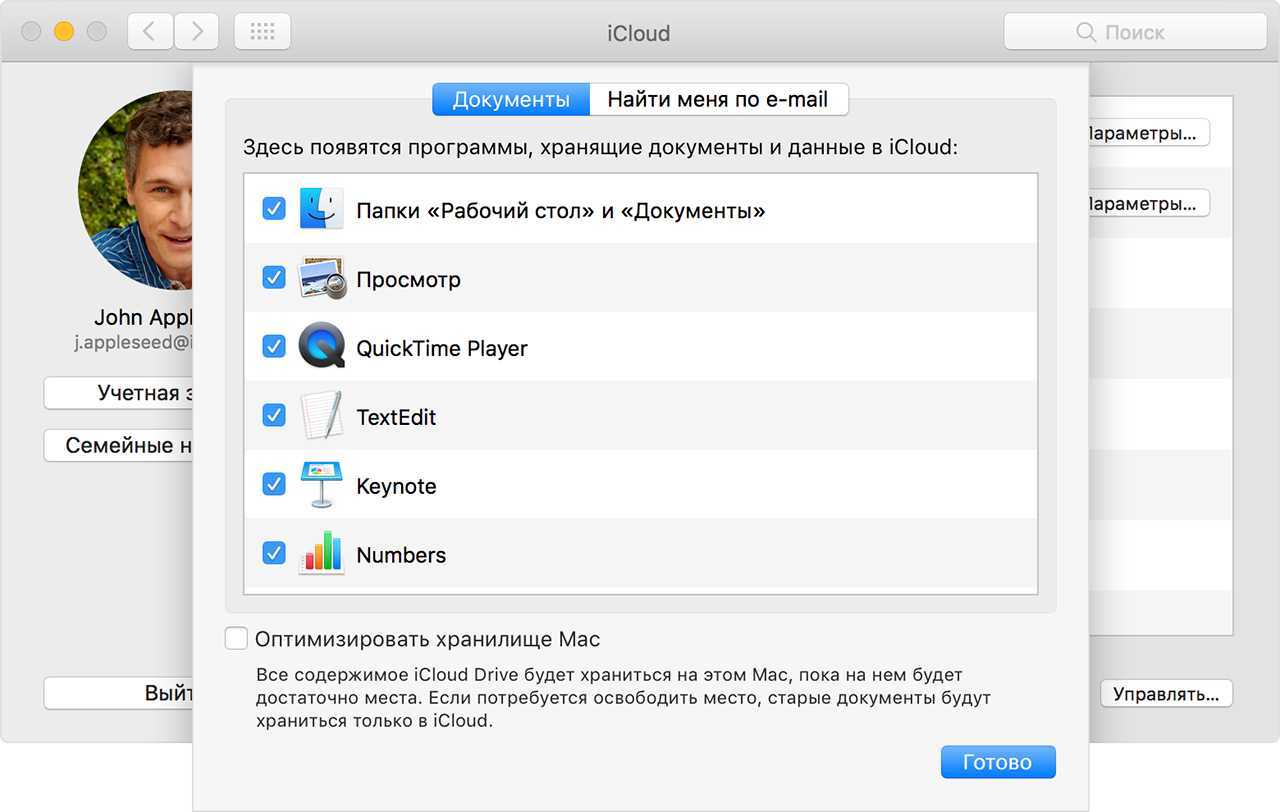This screenshot has height=812, width=1280.
Task: Click the iCloud window title
Action: [x=639, y=33]
